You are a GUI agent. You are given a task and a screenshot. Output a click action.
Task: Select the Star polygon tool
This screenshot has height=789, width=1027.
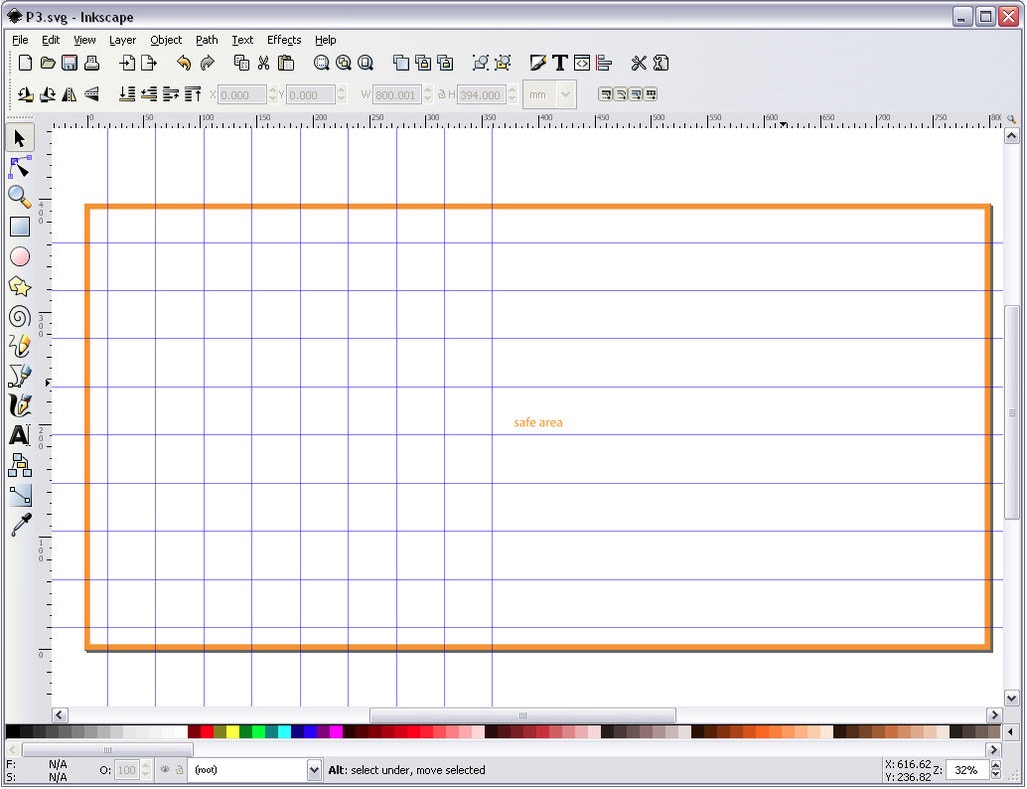20,286
